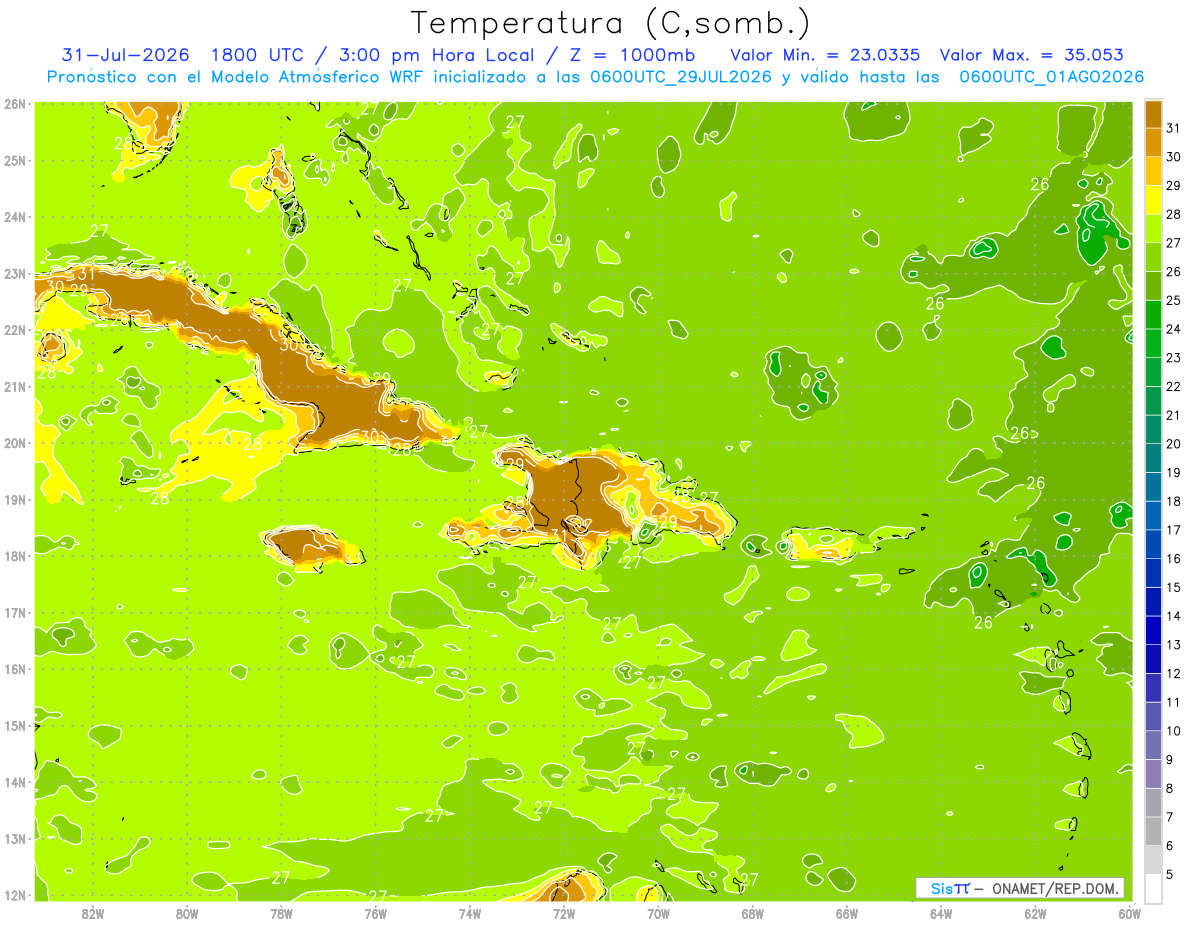This screenshot has width=1200, height=927.
Task: Click the color legend value "19"
Action: coord(1173,473)
